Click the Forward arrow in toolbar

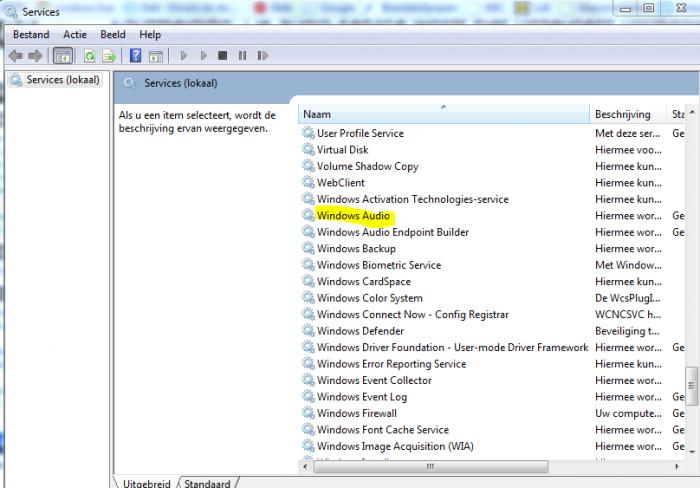(35, 56)
